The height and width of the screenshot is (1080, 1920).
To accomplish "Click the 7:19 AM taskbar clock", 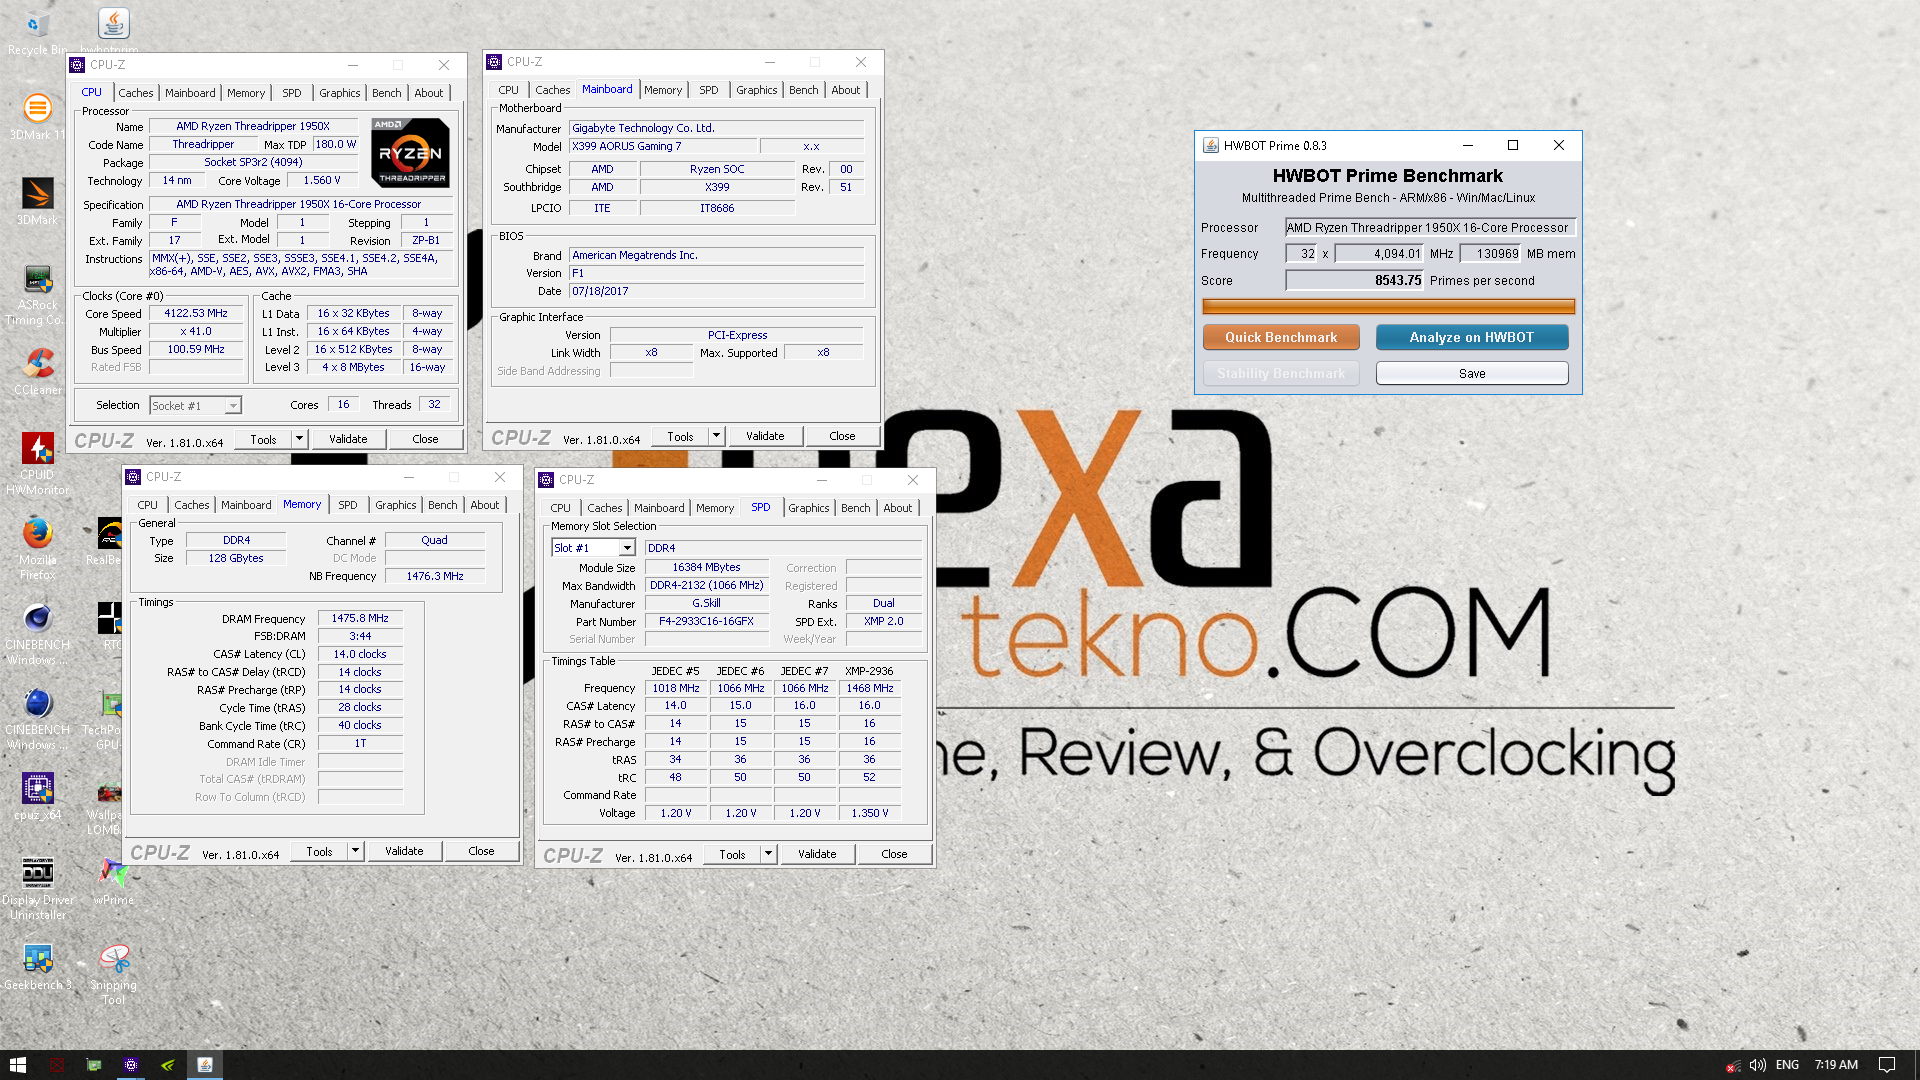I will click(x=1836, y=1065).
